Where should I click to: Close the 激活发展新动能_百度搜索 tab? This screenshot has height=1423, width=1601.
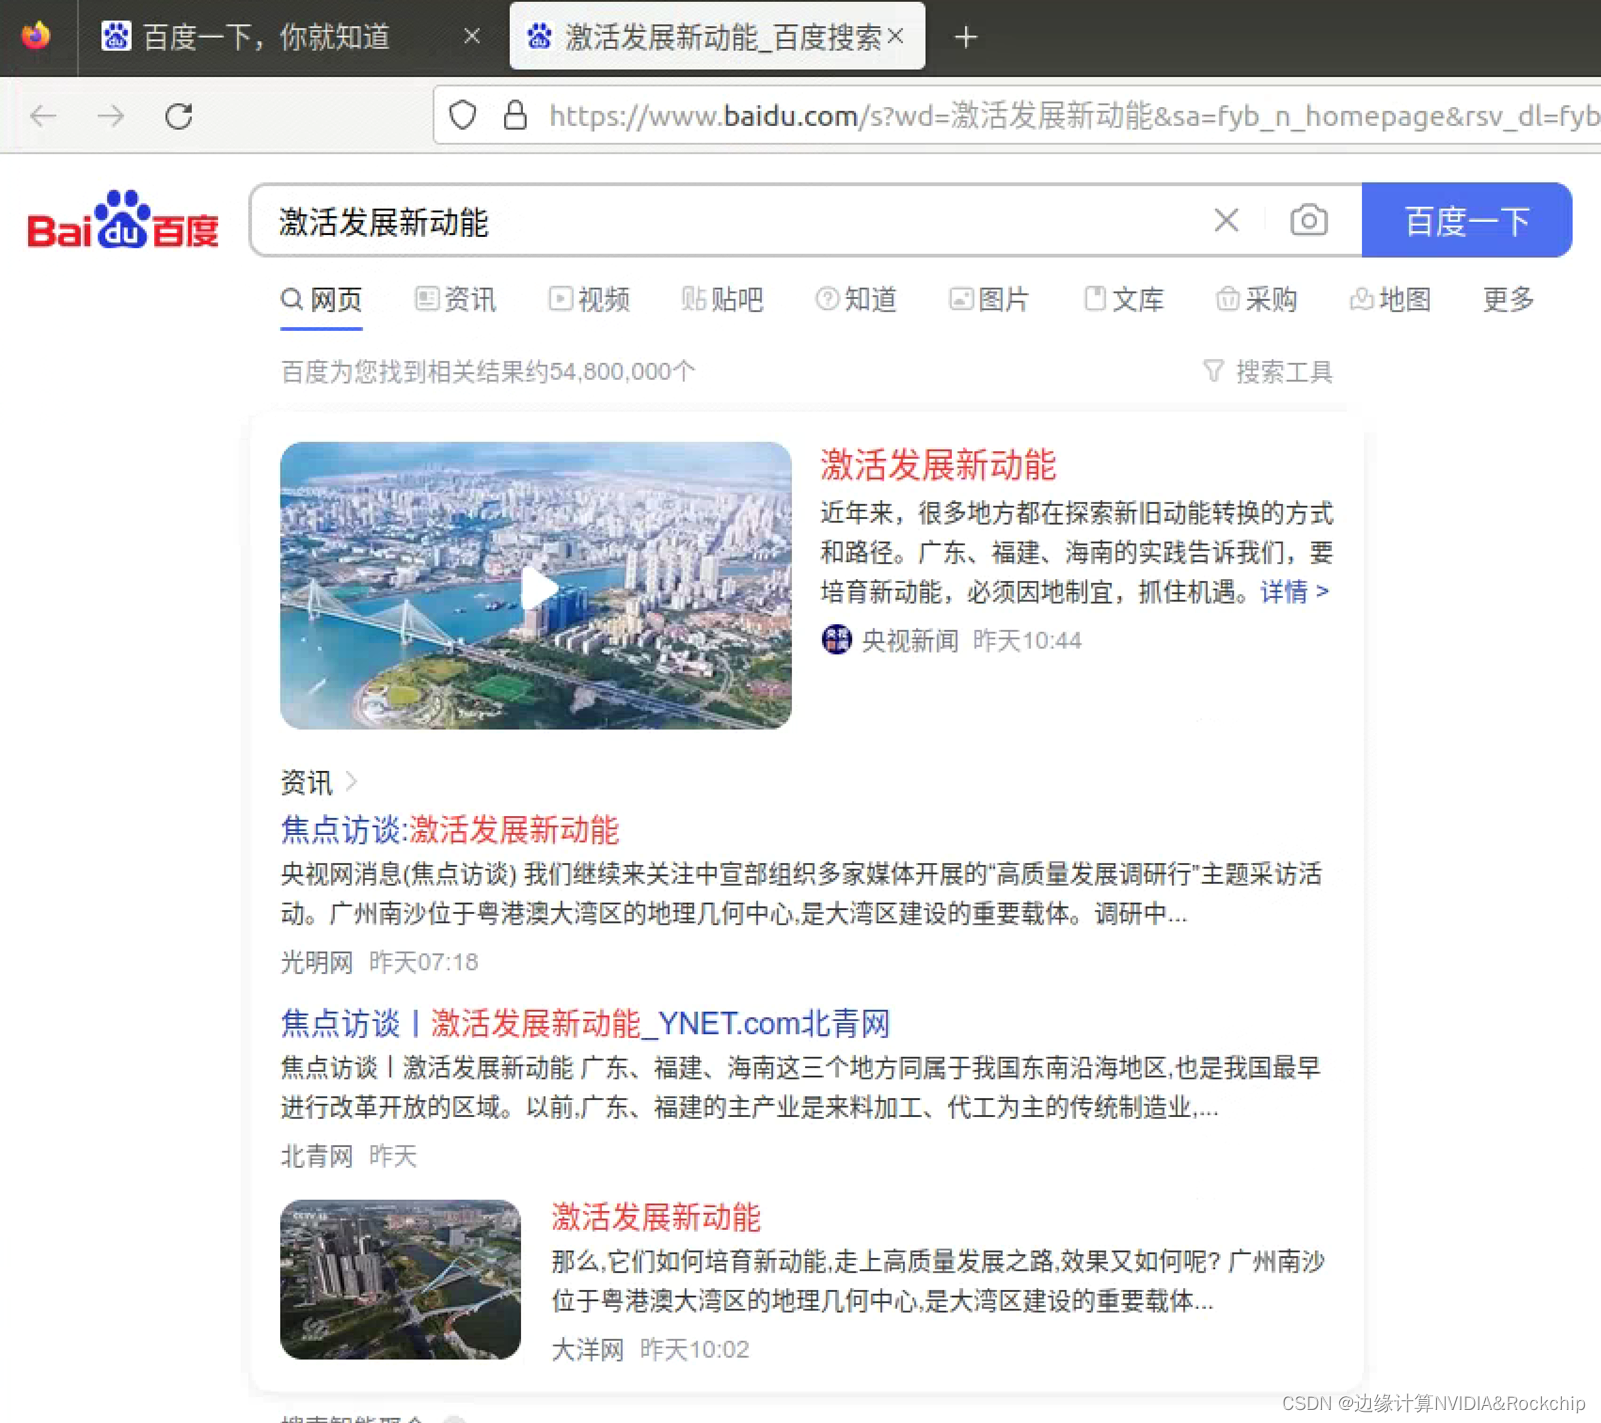pyautogui.click(x=895, y=37)
